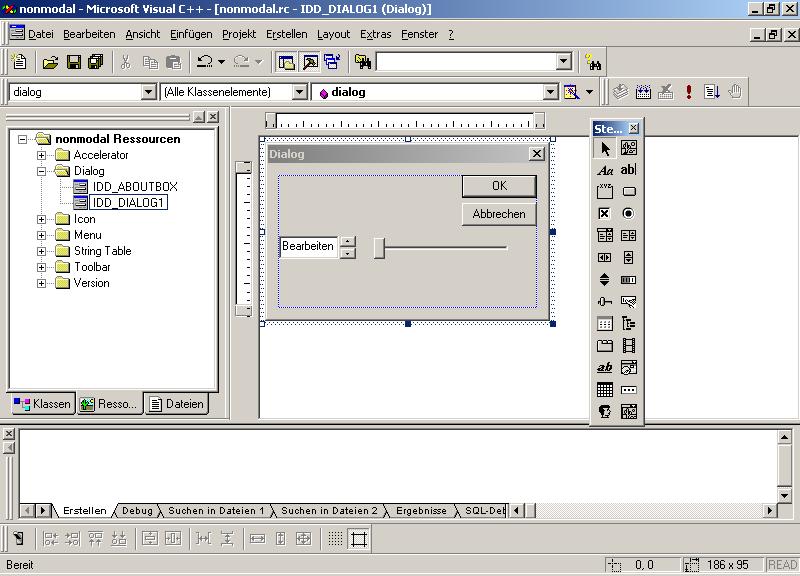Select the IP Address control tool
Viewport: 800px width, 576px height.
click(x=629, y=390)
